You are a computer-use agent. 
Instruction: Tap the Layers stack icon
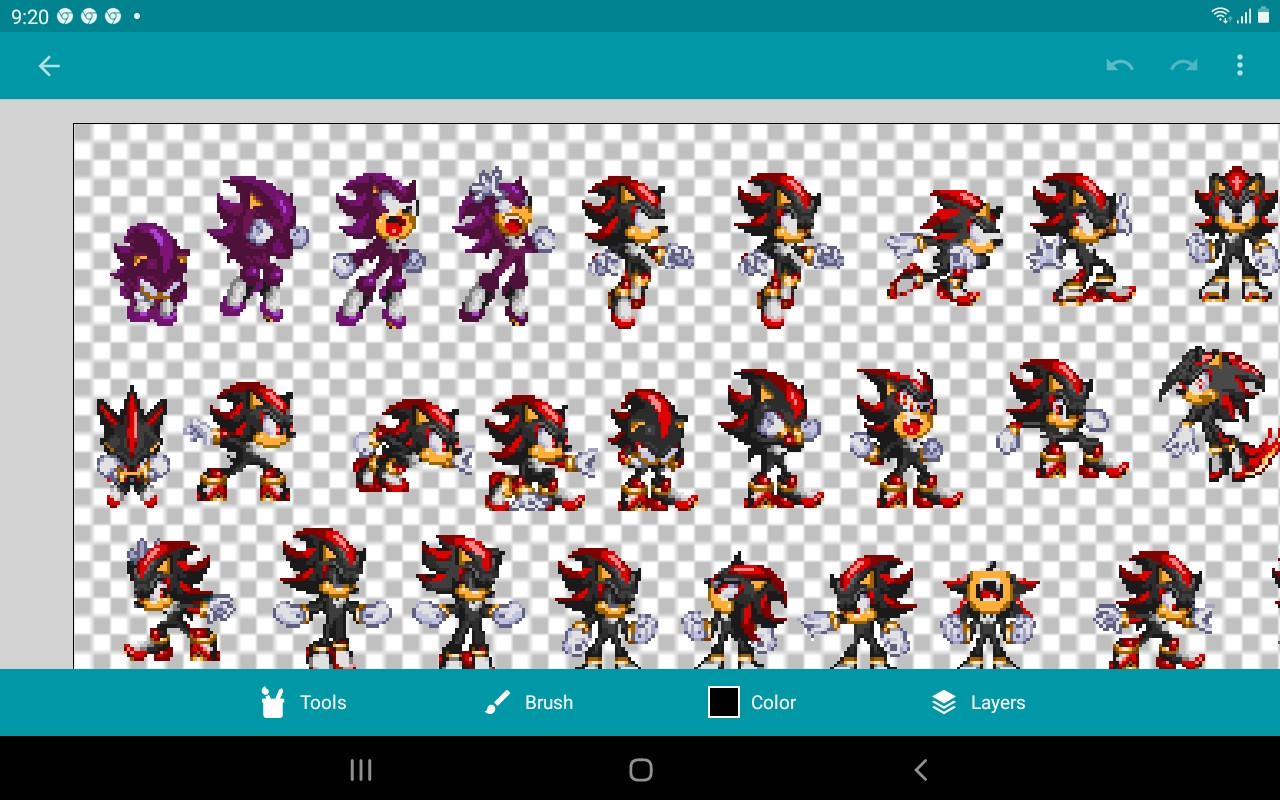944,702
